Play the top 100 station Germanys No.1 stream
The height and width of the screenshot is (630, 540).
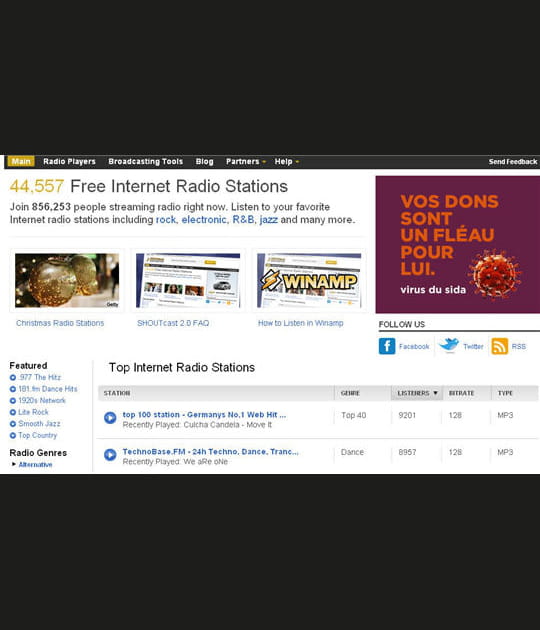point(110,418)
